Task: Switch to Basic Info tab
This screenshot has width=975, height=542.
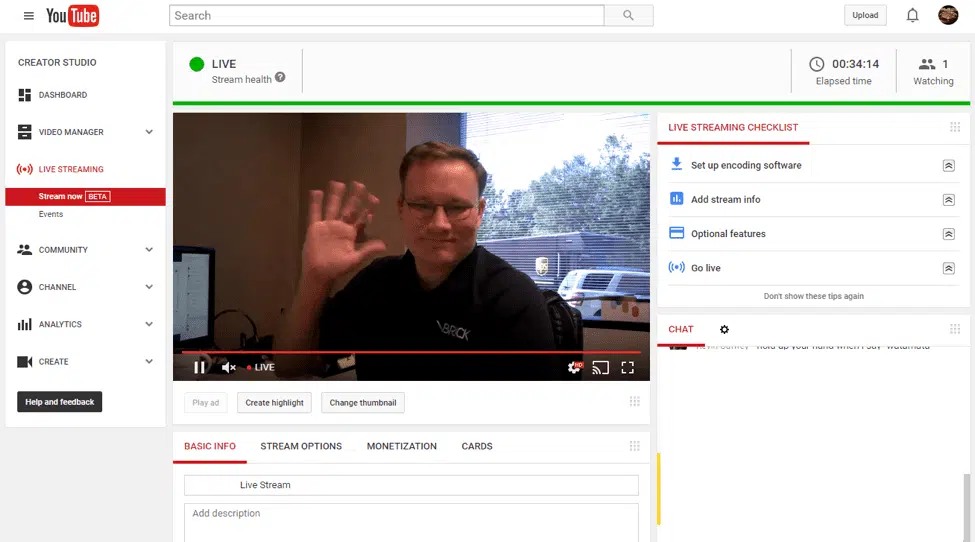Action: 210,446
